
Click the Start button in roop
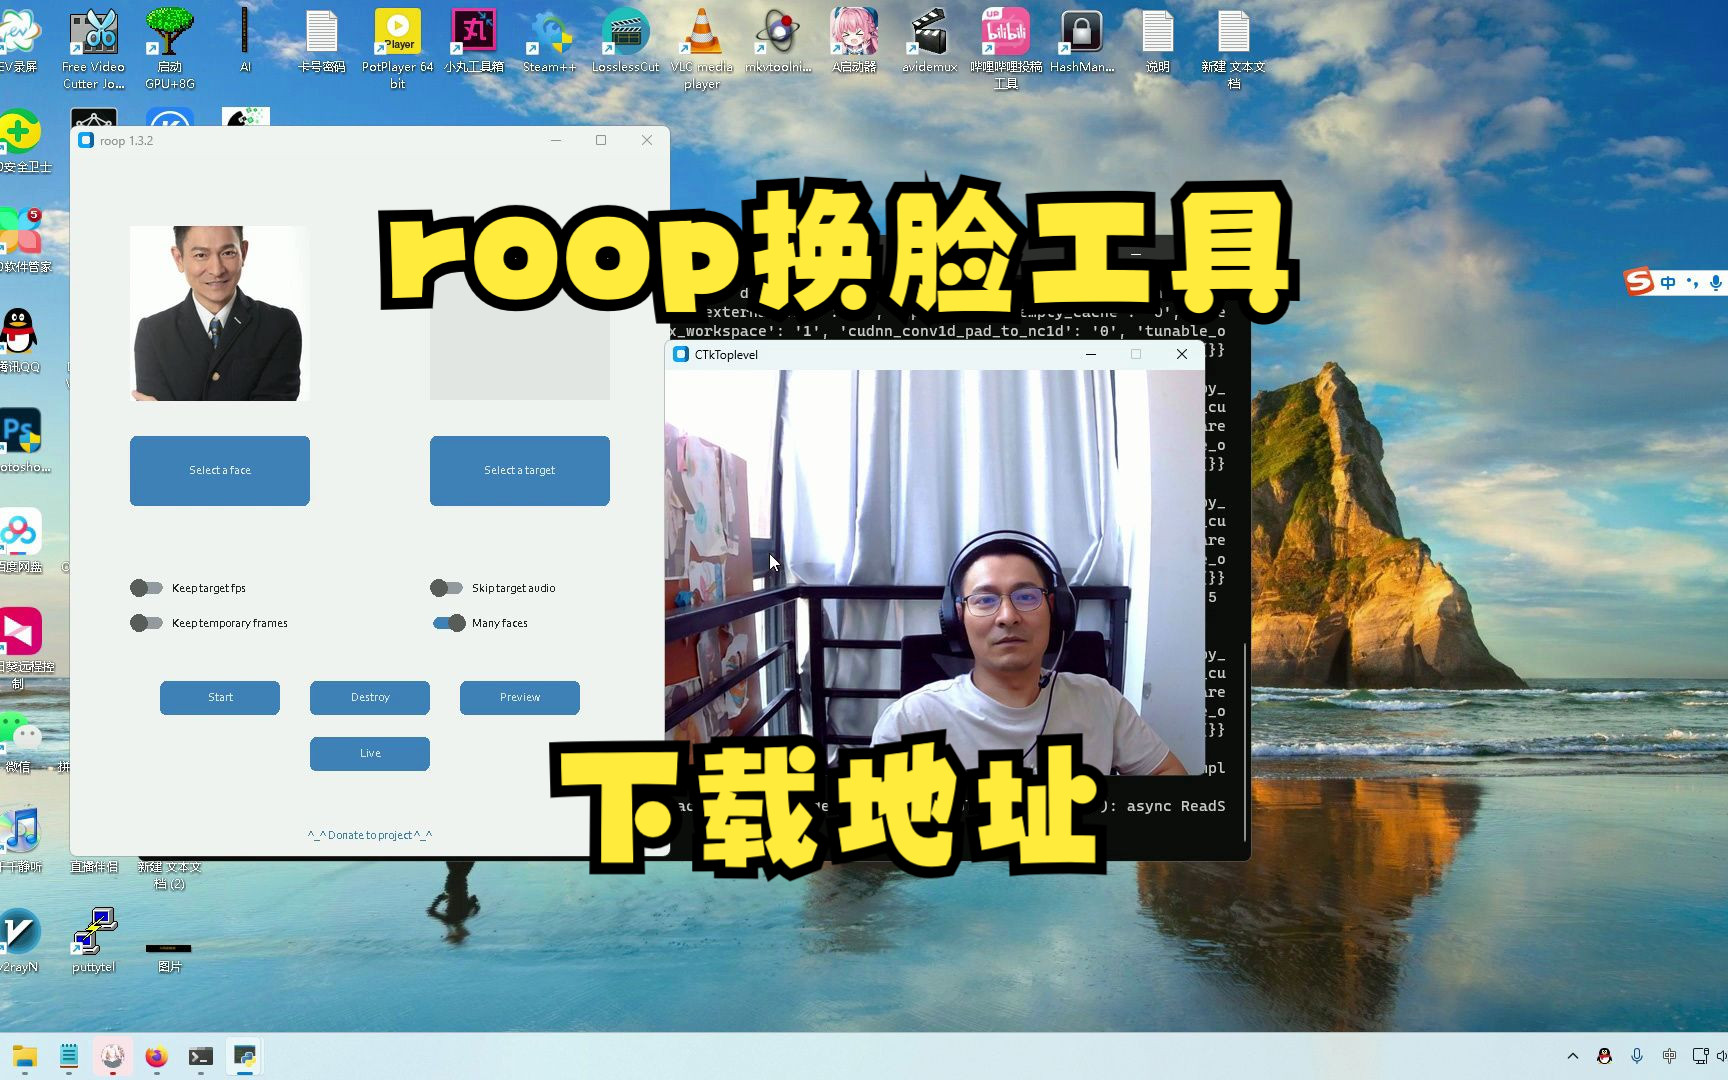(220, 697)
